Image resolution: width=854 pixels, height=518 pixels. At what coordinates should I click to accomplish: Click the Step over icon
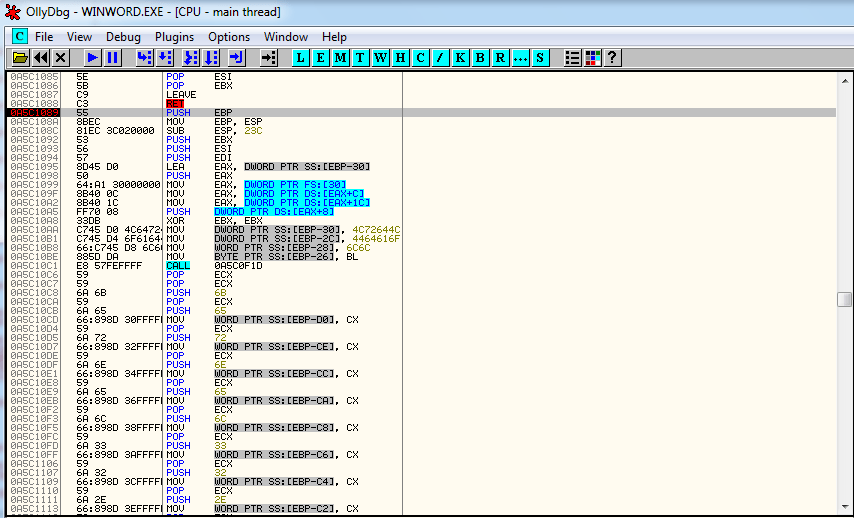click(x=164, y=57)
